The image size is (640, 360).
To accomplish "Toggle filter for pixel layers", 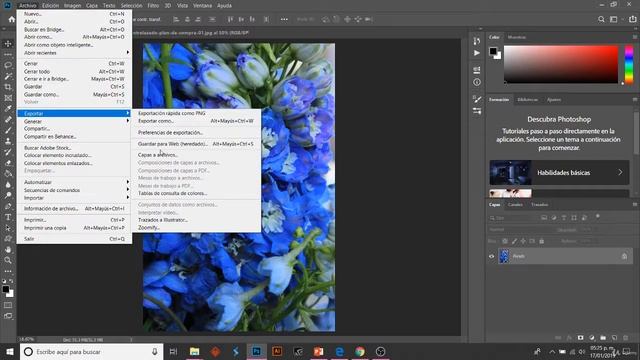I will coord(544,218).
